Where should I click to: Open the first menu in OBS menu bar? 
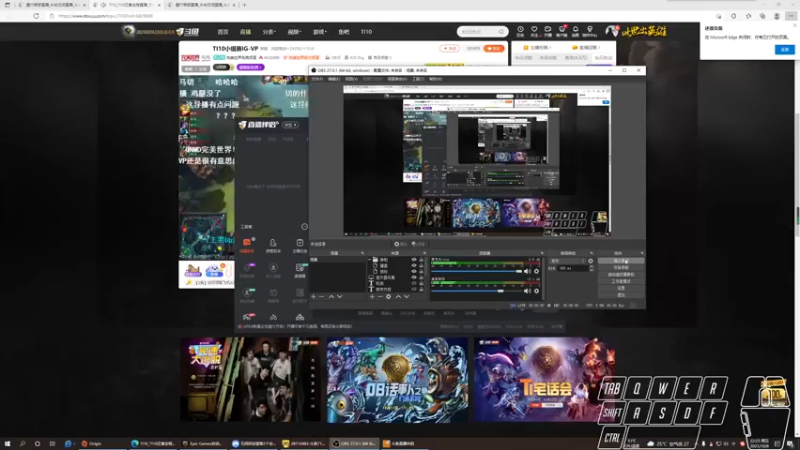pos(317,79)
